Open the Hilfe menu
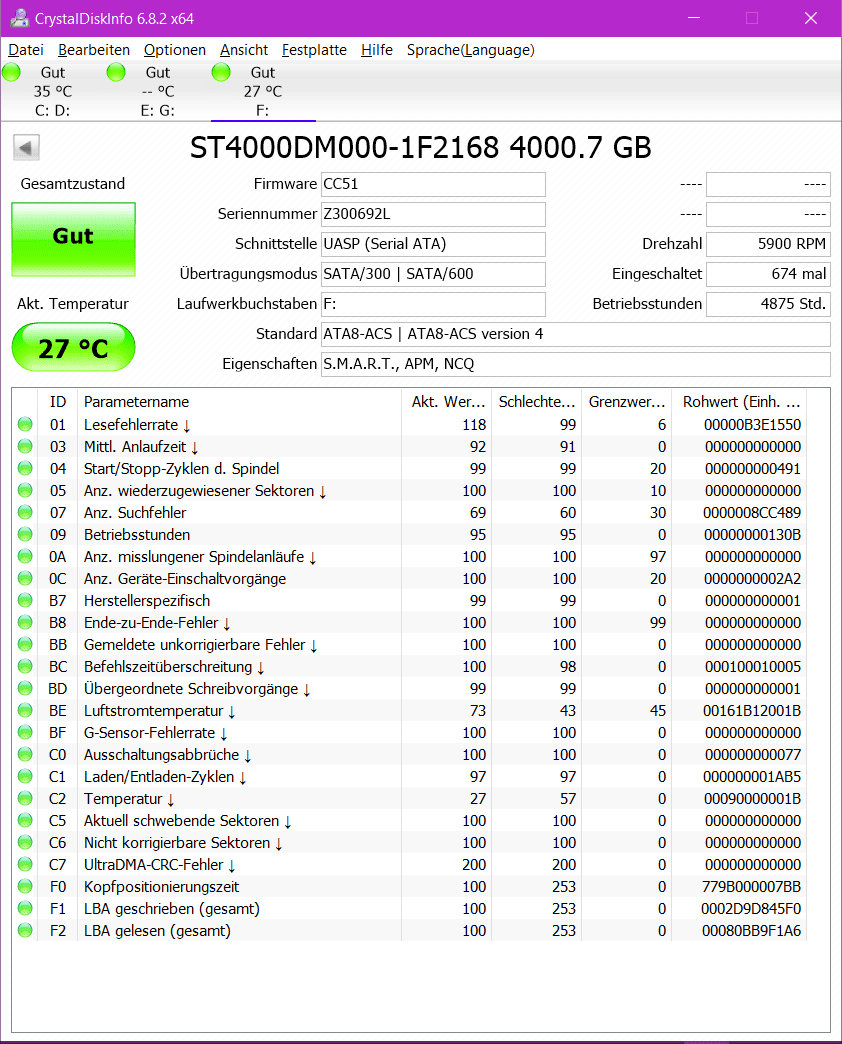Image resolution: width=842 pixels, height=1044 pixels. pos(377,50)
